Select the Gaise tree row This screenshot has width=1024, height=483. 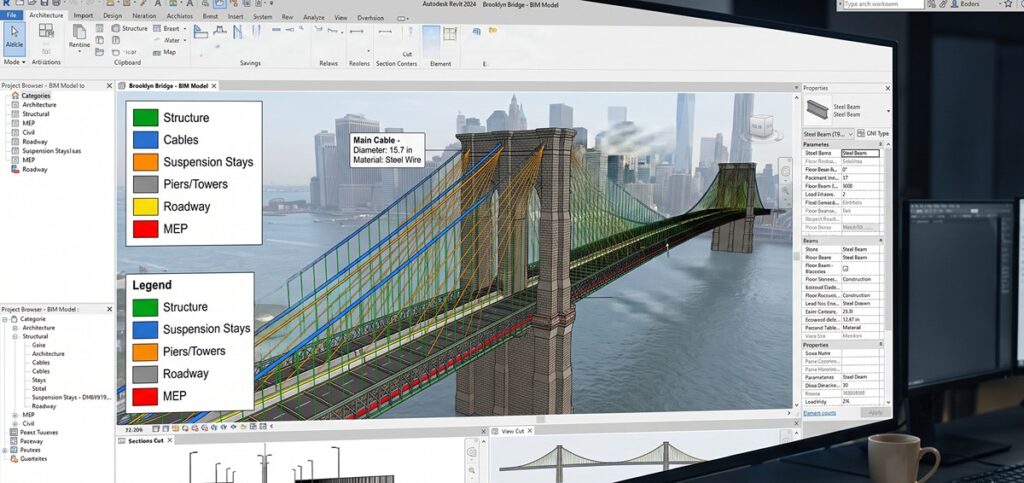(x=39, y=345)
